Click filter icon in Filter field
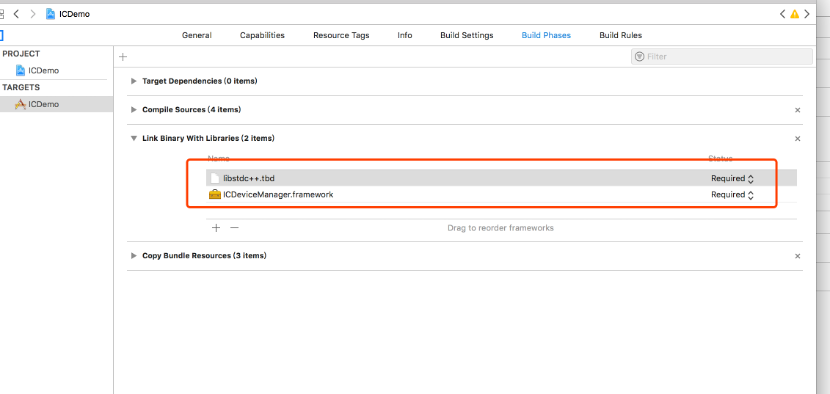 tap(639, 57)
